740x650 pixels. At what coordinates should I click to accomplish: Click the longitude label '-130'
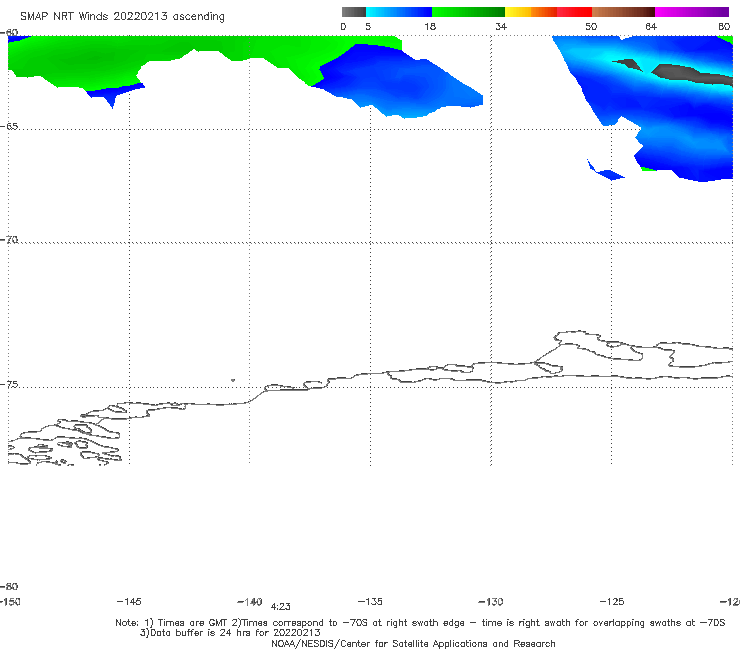click(491, 602)
